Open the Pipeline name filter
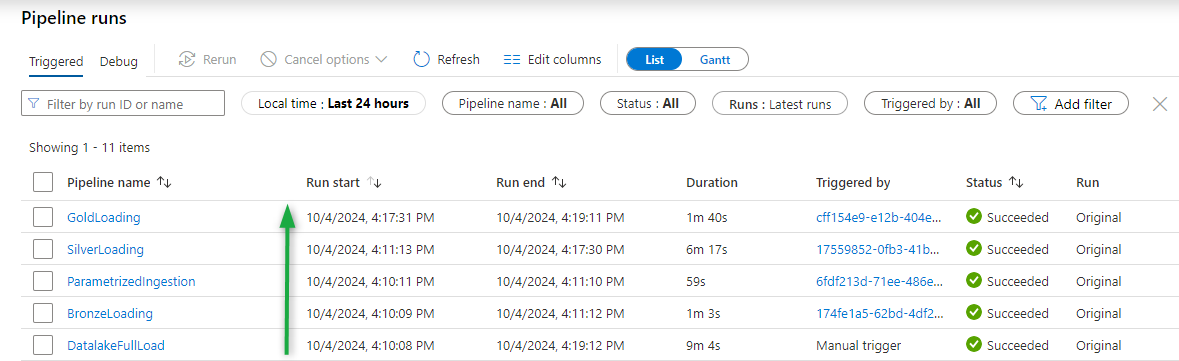This screenshot has width=1179, height=361. (x=513, y=103)
